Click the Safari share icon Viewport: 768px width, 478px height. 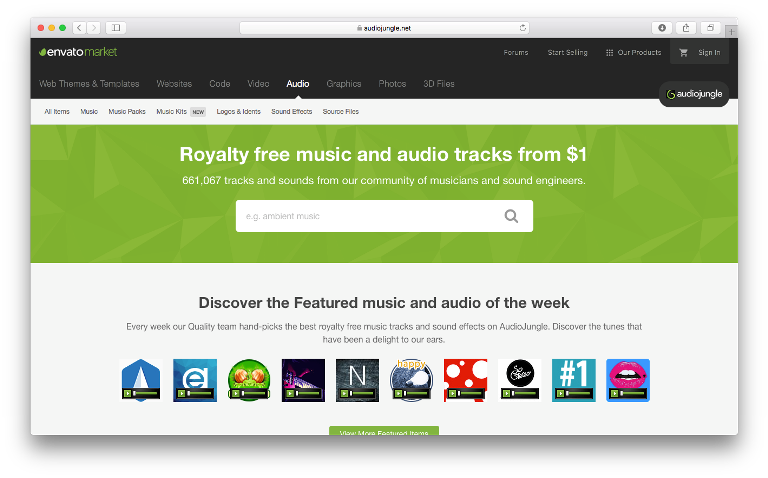(686, 28)
